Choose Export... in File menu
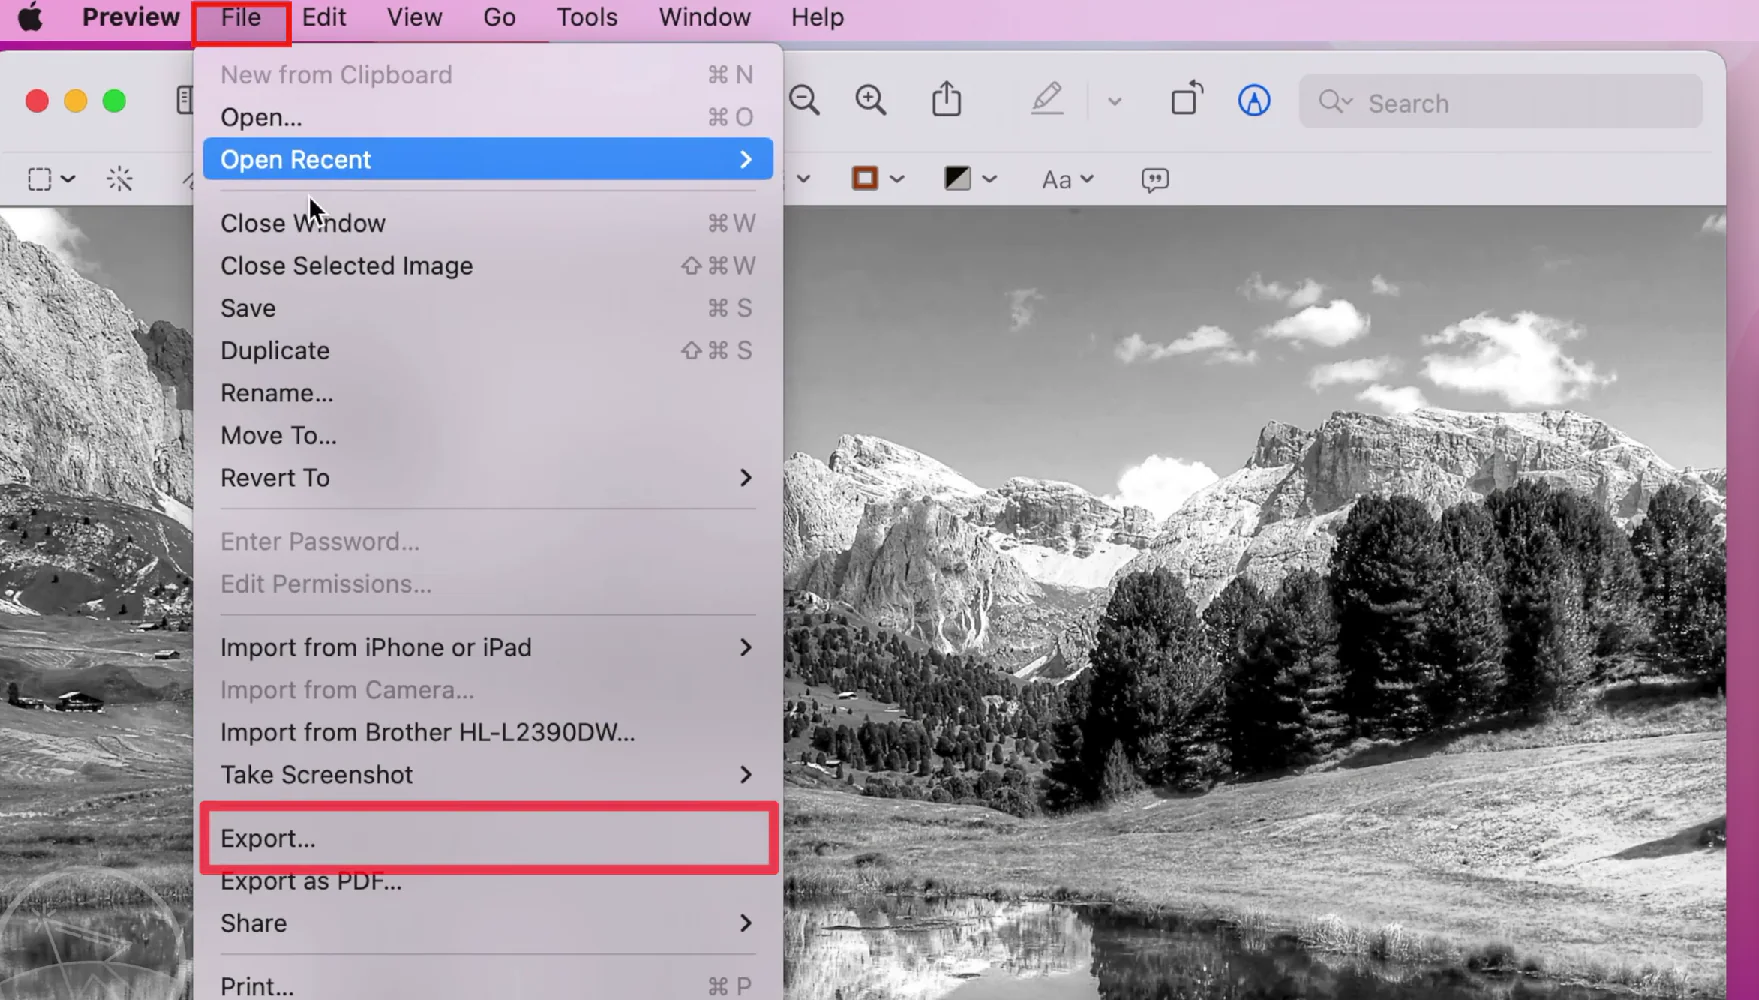Image resolution: width=1759 pixels, height=1000 pixels. coord(488,839)
